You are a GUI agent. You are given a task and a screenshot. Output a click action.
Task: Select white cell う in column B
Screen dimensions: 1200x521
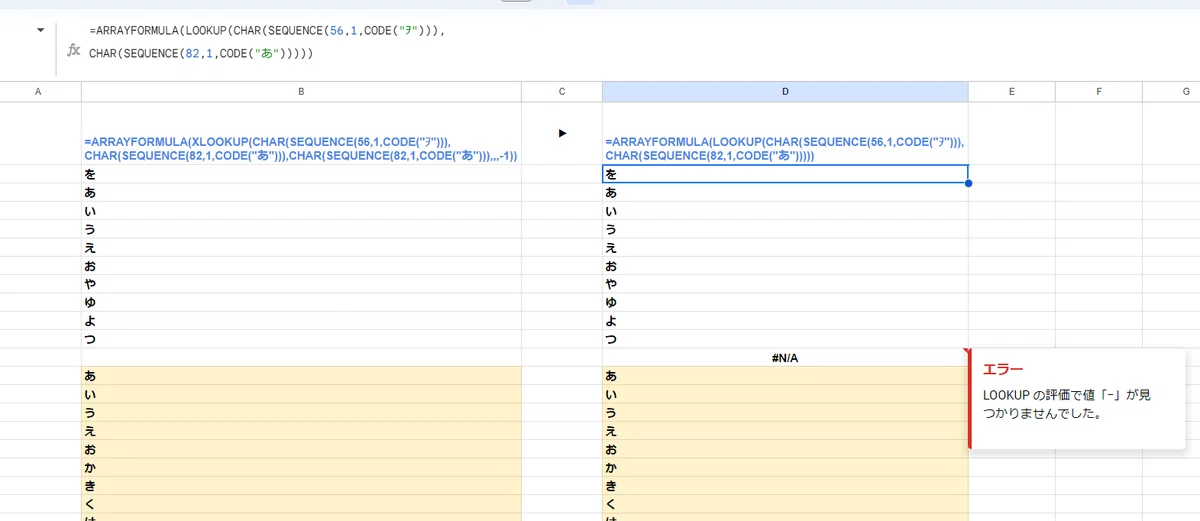(301, 229)
